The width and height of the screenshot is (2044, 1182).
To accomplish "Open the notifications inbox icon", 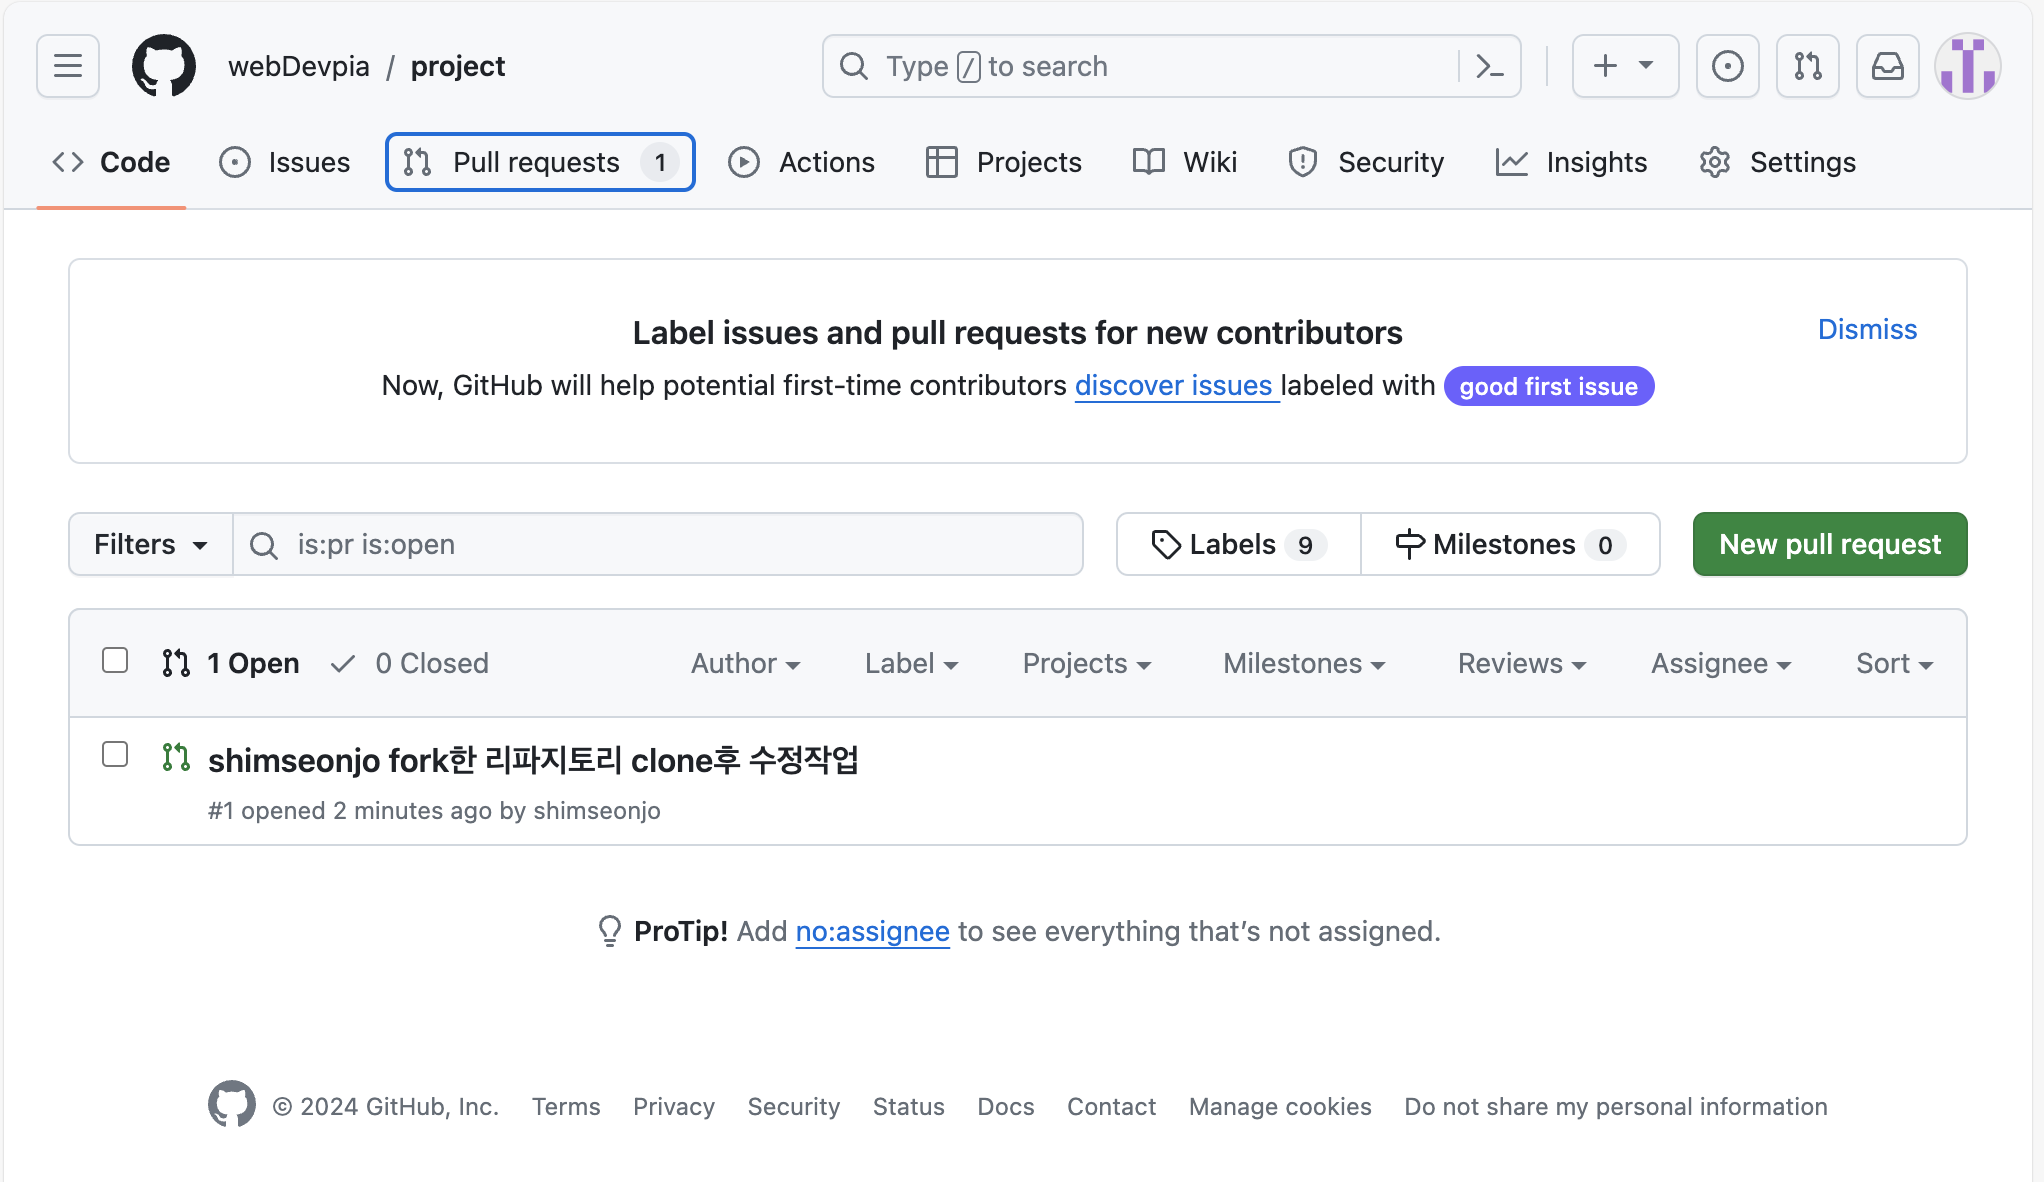I will pyautogui.click(x=1888, y=66).
